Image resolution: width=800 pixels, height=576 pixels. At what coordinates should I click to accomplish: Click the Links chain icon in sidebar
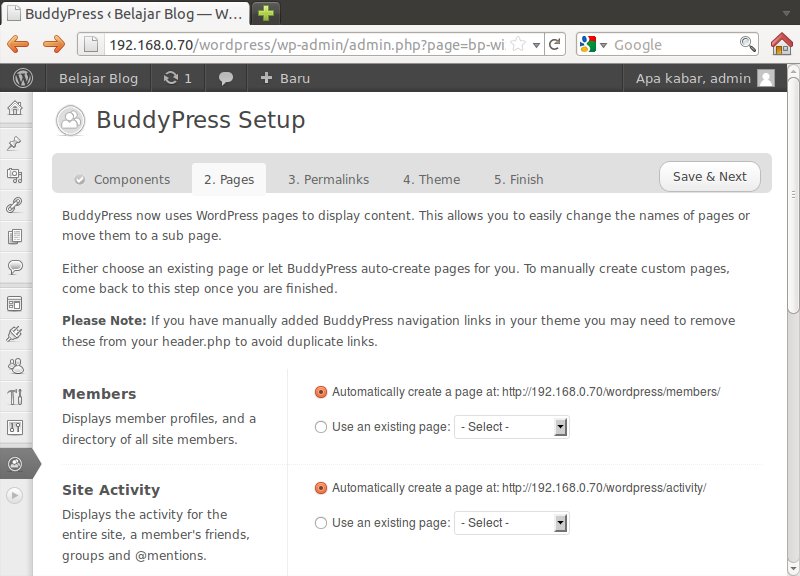[15, 206]
